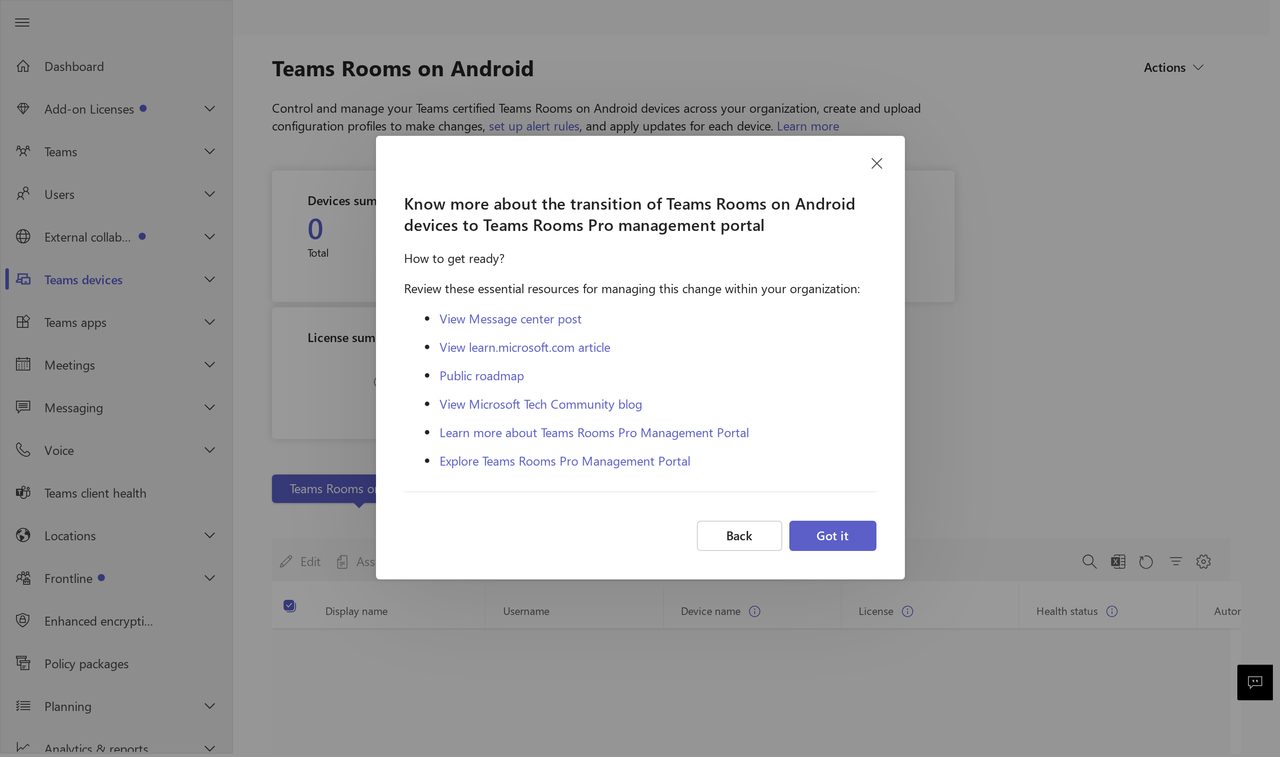Click the info icon next to Device name
Image resolution: width=1280 pixels, height=757 pixels.
point(755,611)
